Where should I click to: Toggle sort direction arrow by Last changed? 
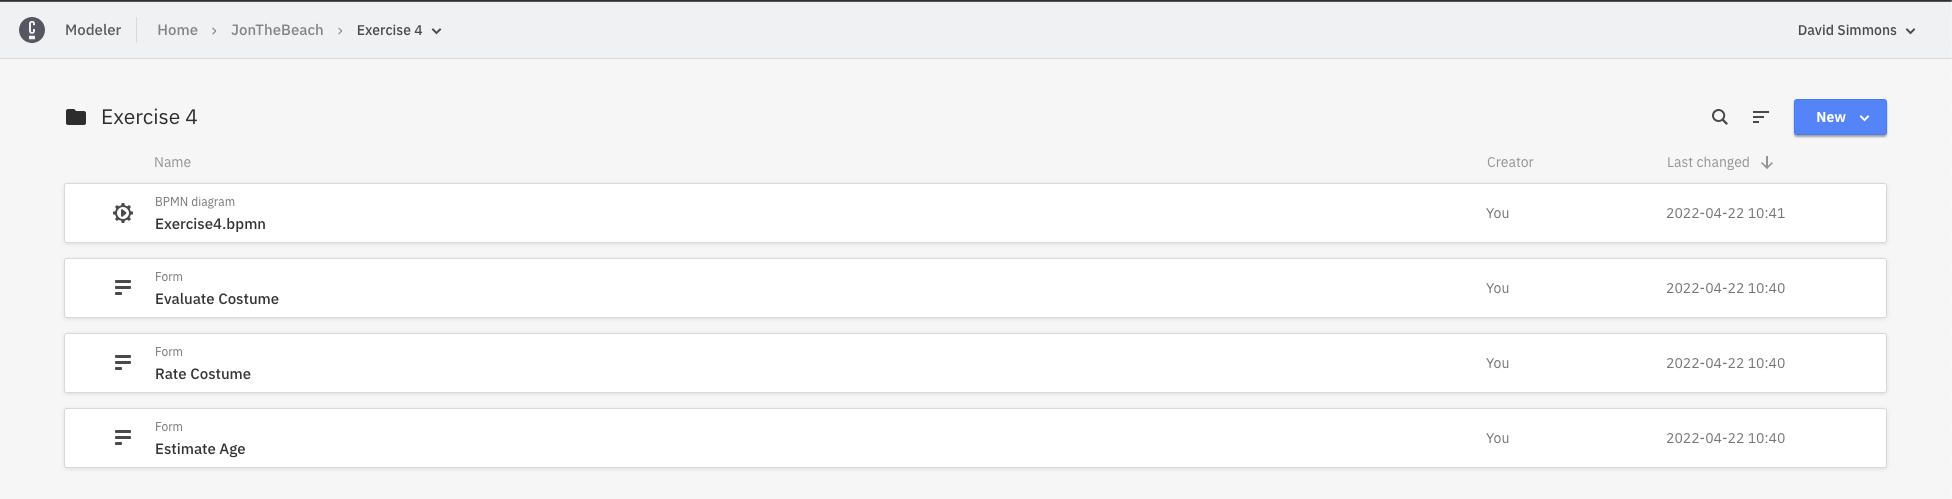click(x=1767, y=162)
